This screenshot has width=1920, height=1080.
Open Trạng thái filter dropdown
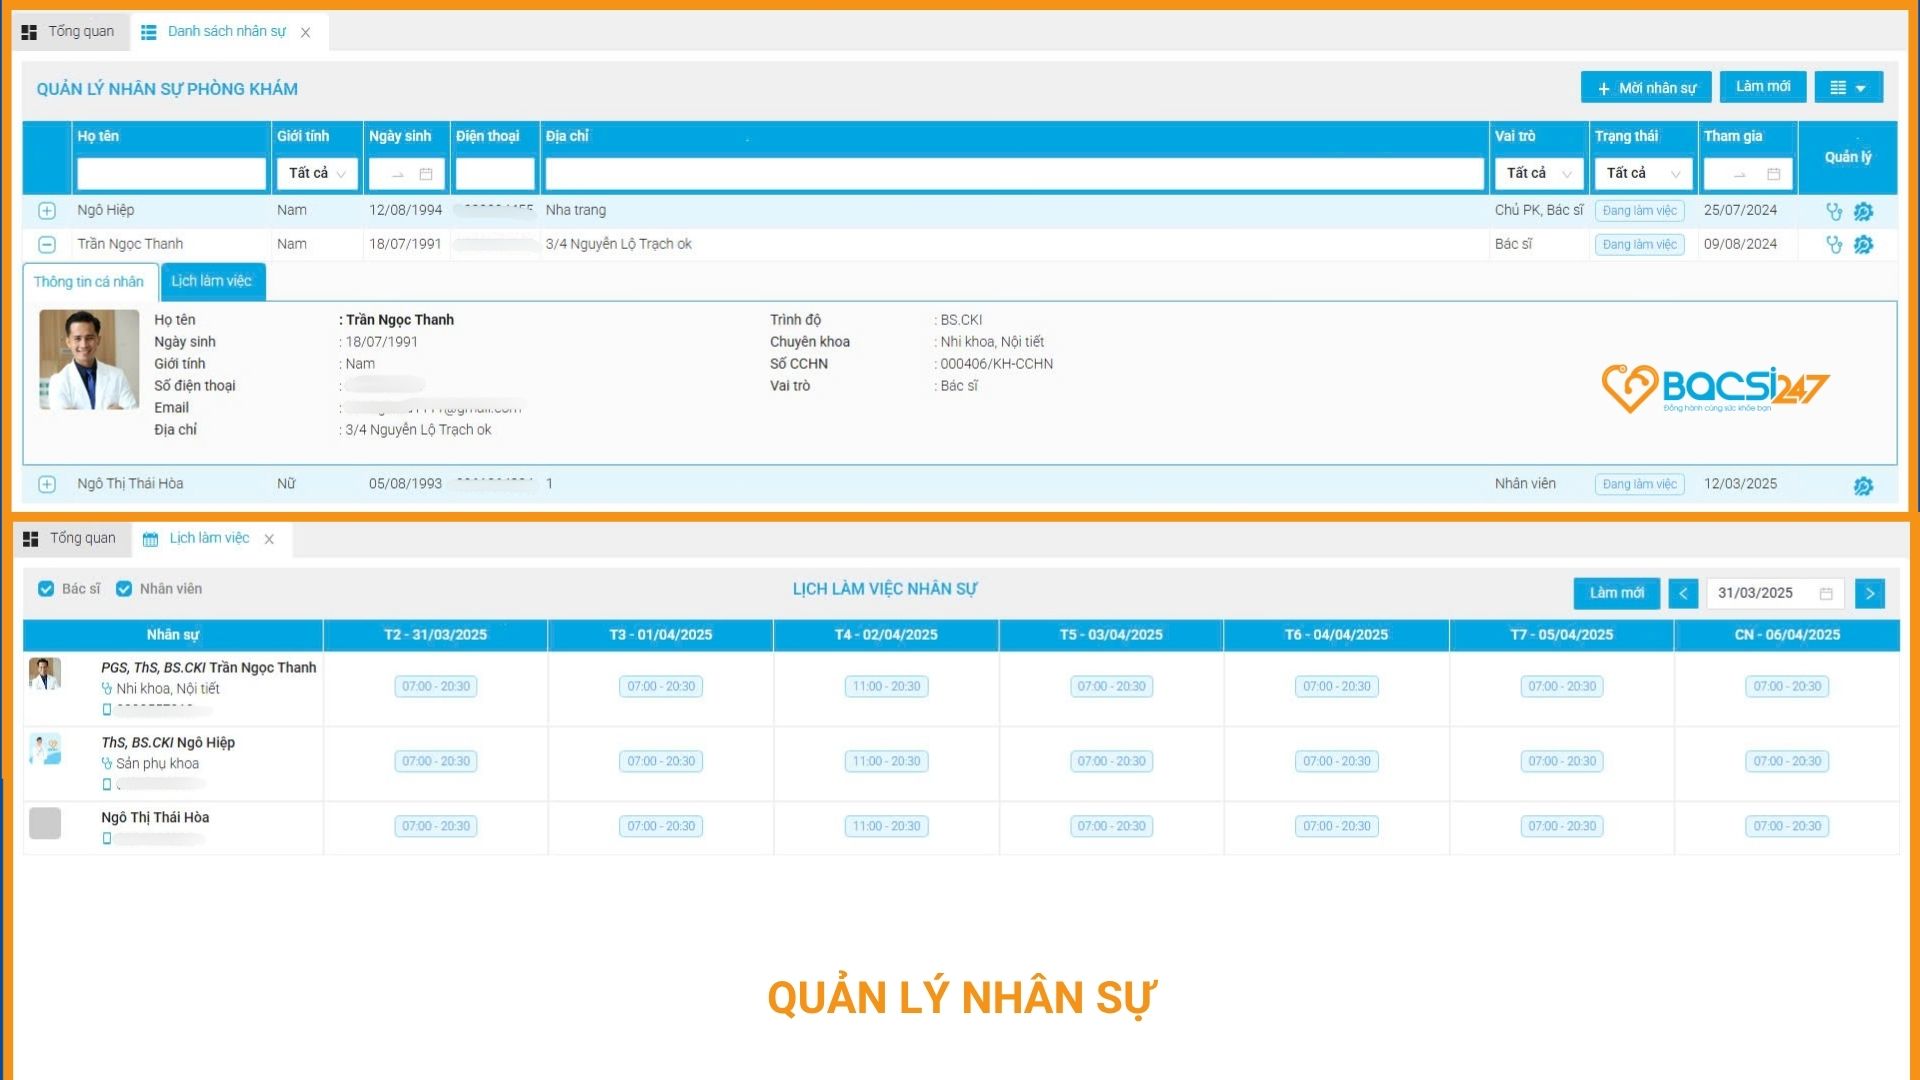(1643, 174)
